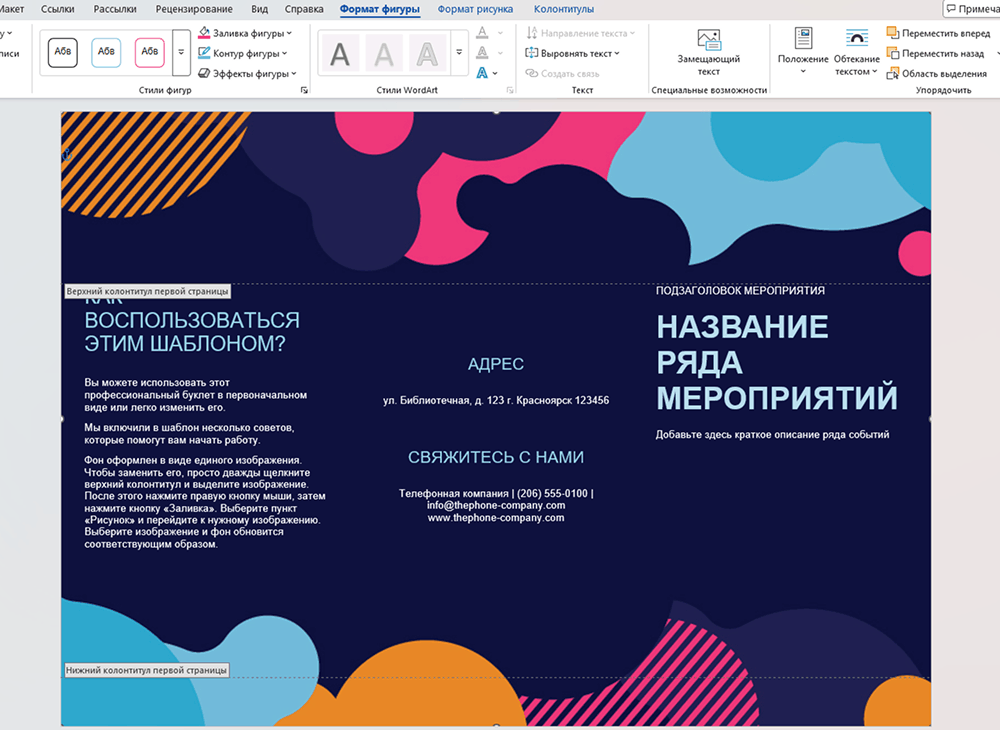Click the АДРЕС heading
Image resolution: width=1000 pixels, height=730 pixels.
click(x=496, y=364)
